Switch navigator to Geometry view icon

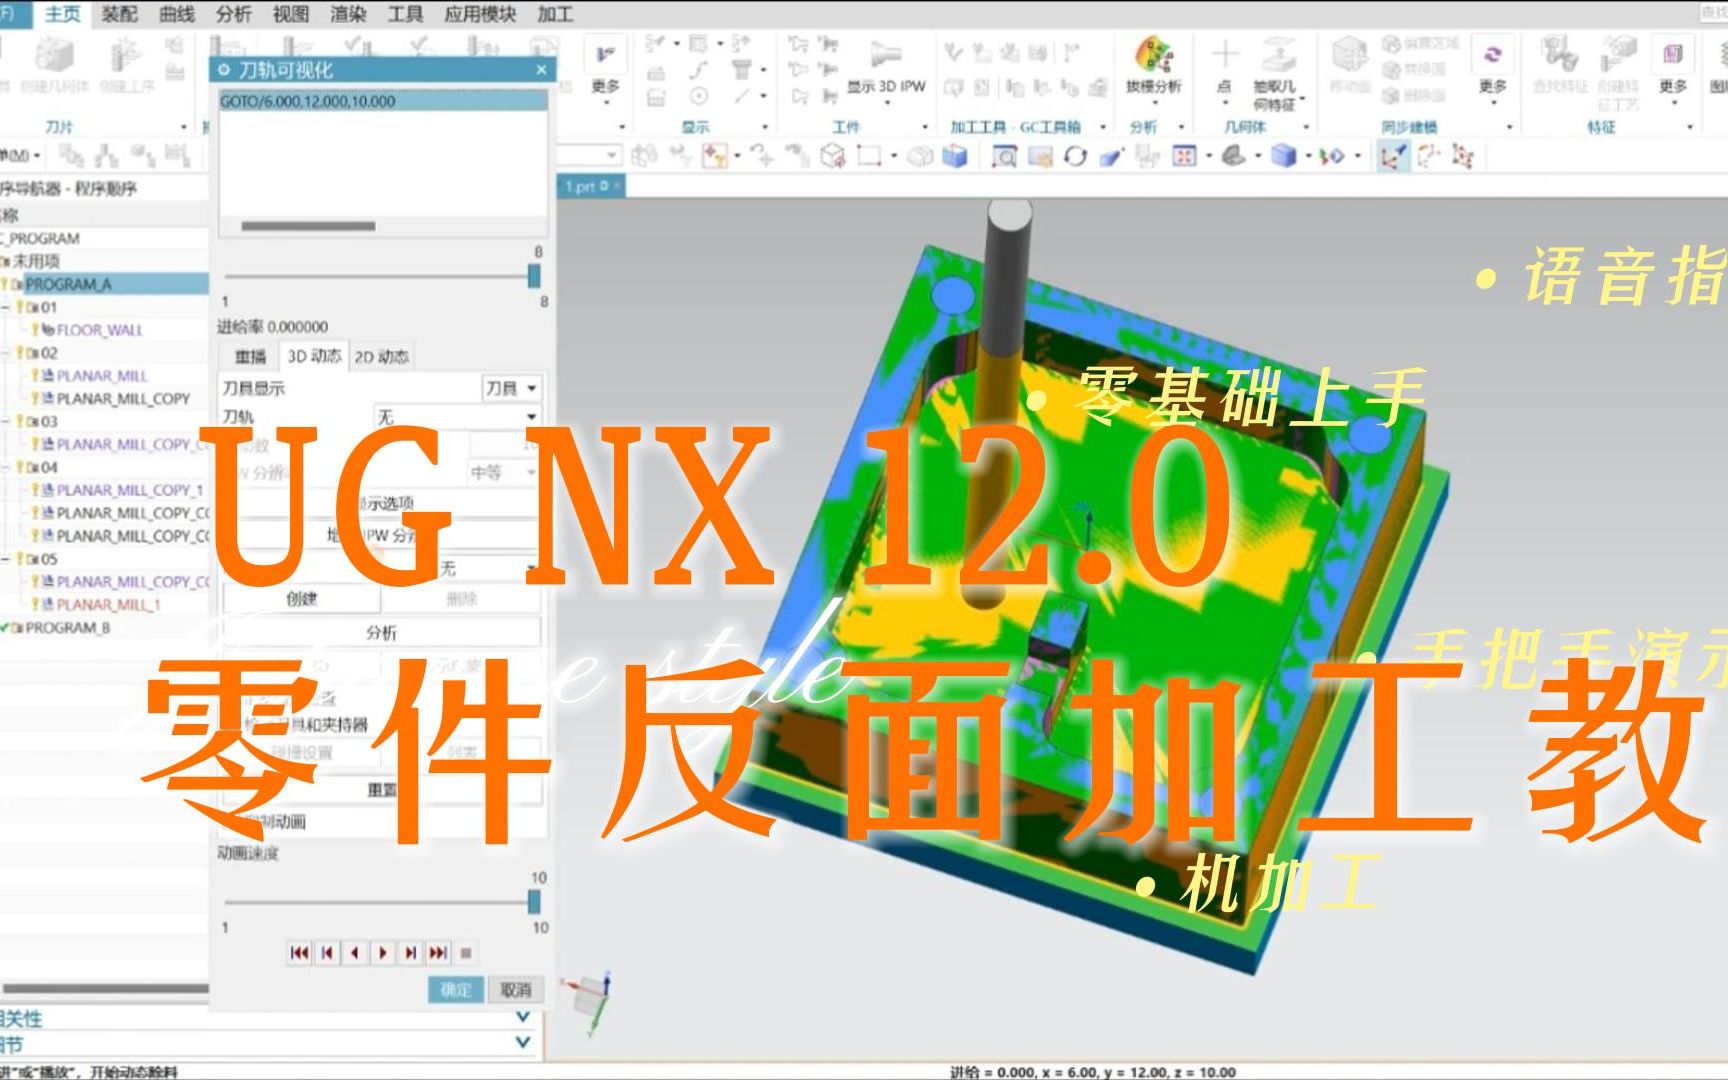[143, 155]
